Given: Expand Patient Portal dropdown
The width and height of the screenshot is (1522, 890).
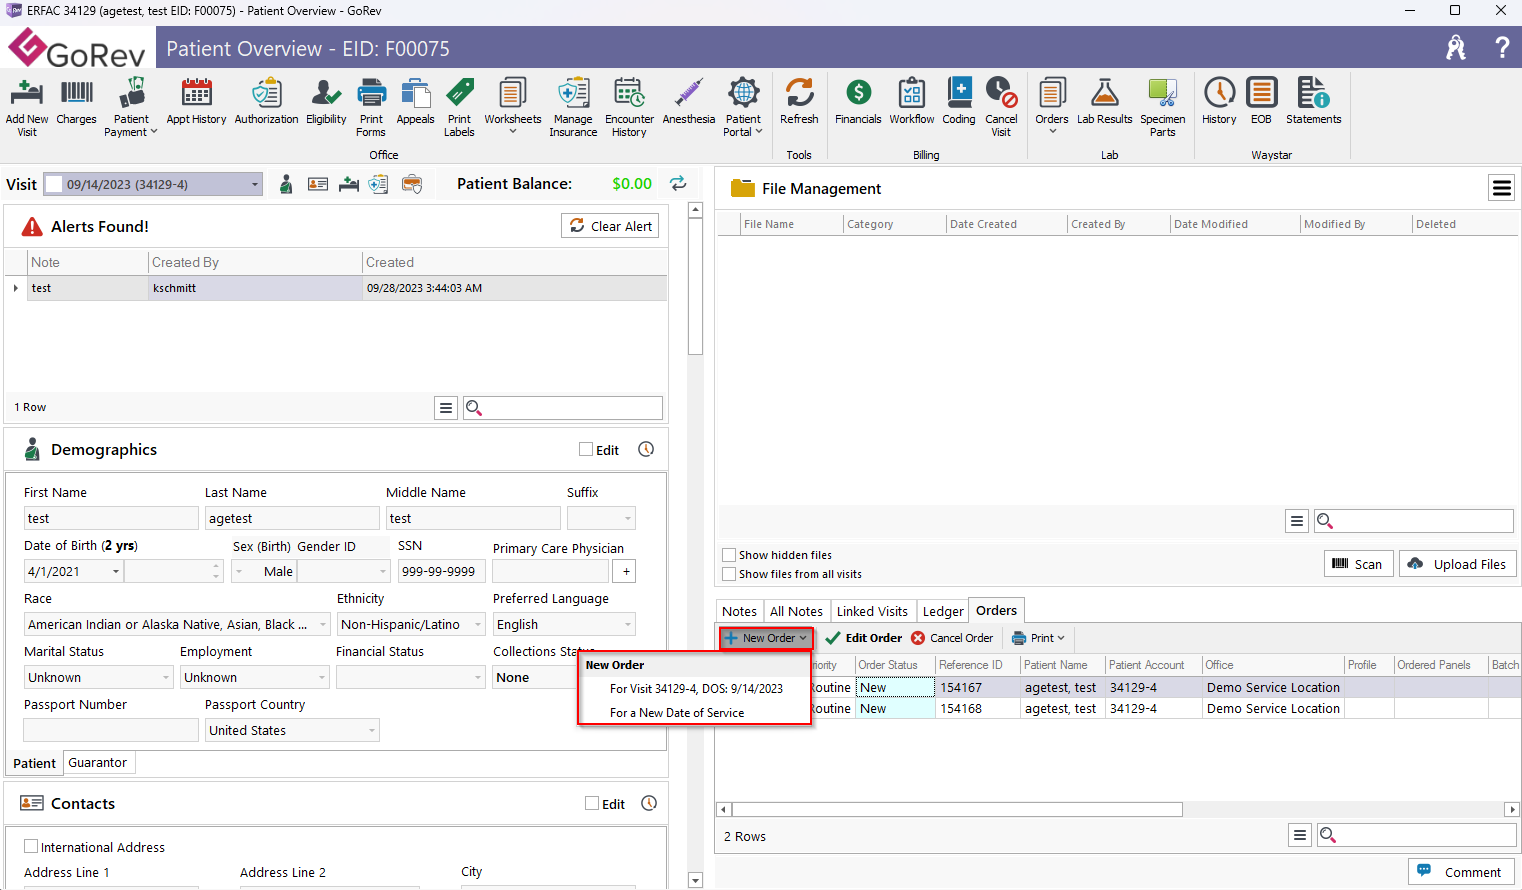Looking at the screenshot, I should coord(759,132).
